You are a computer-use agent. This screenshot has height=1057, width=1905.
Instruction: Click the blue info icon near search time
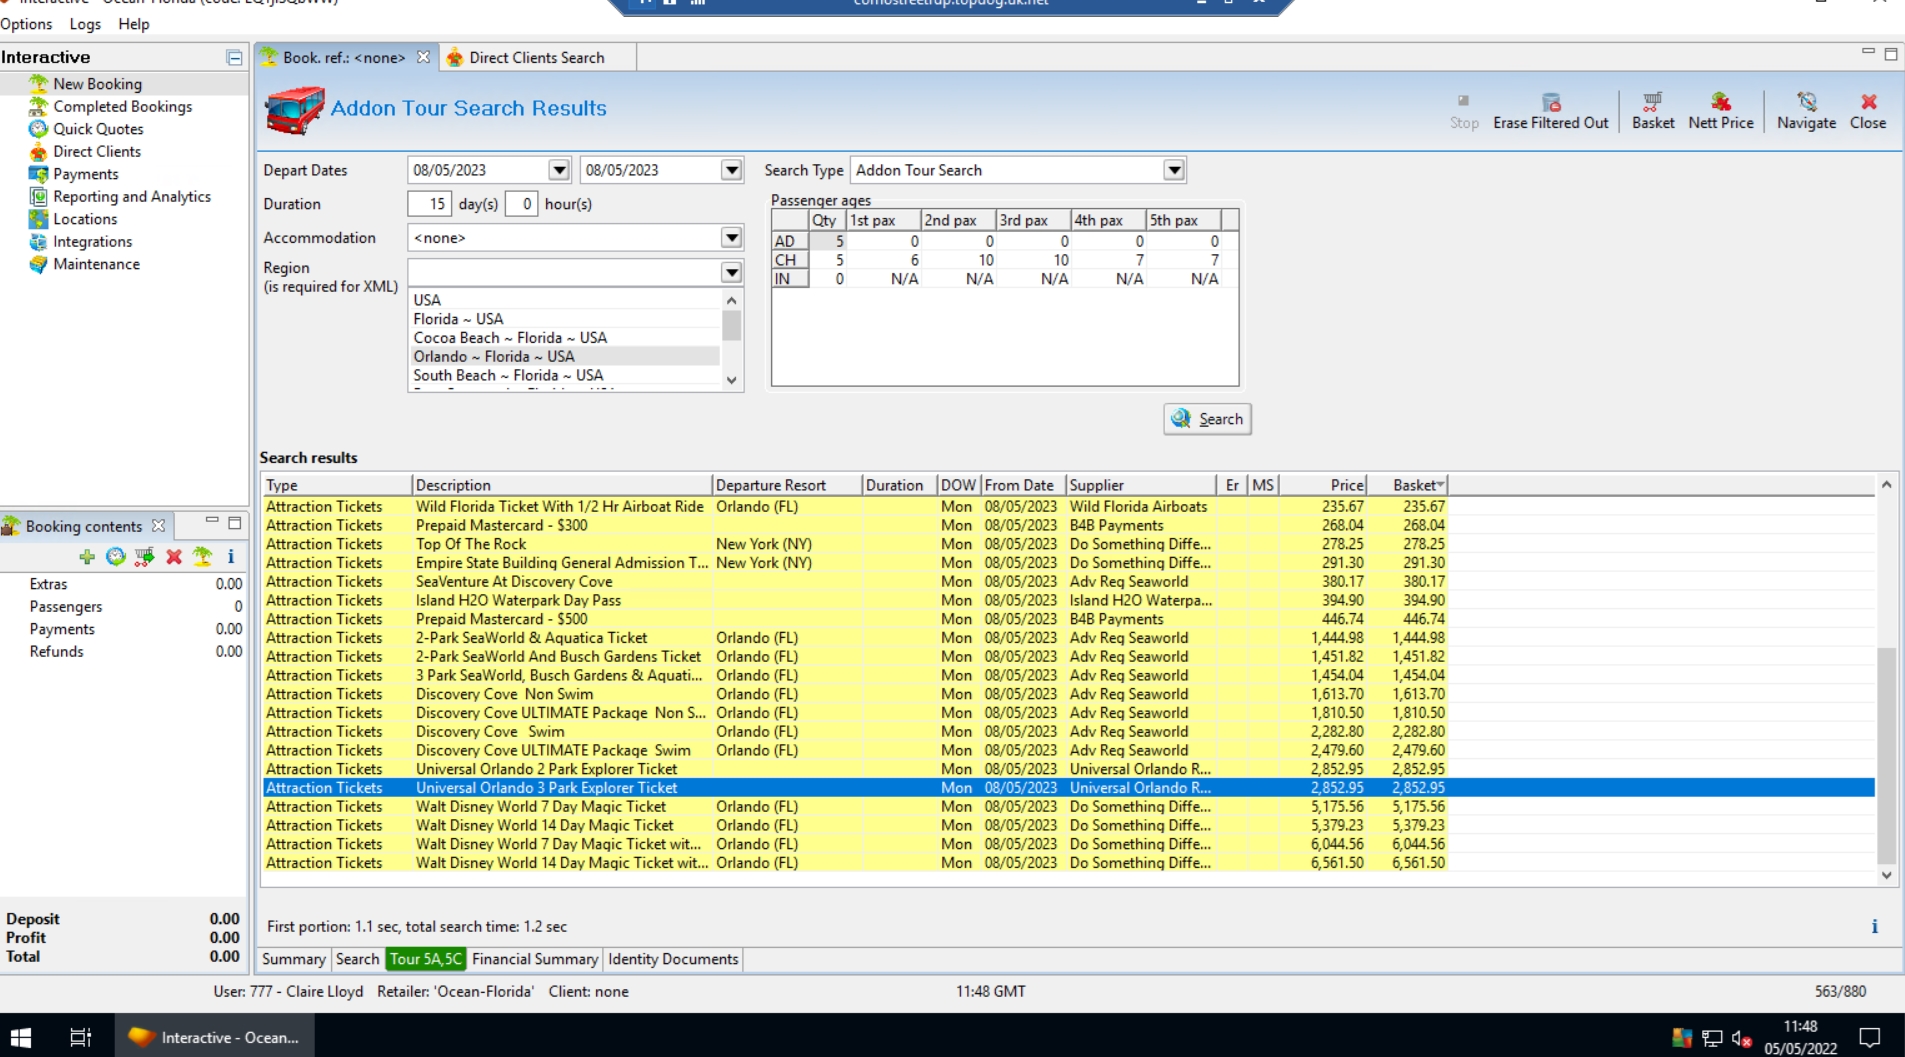pyautogui.click(x=1874, y=927)
